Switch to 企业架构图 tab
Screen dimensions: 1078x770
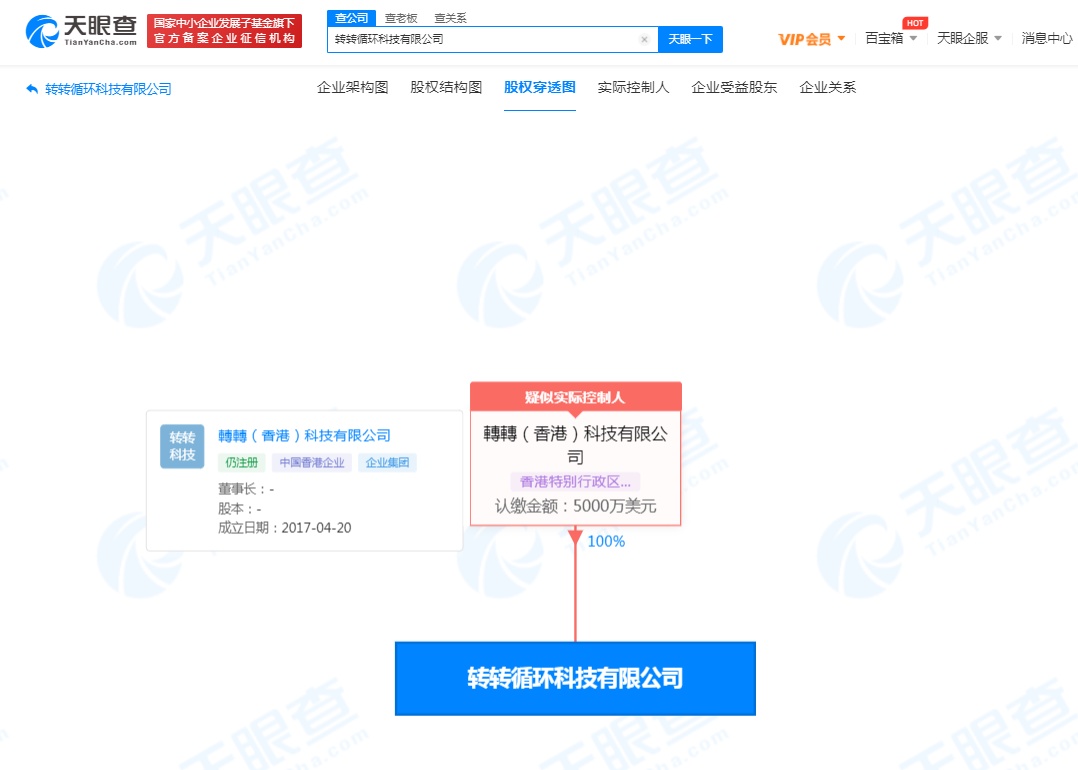point(353,87)
